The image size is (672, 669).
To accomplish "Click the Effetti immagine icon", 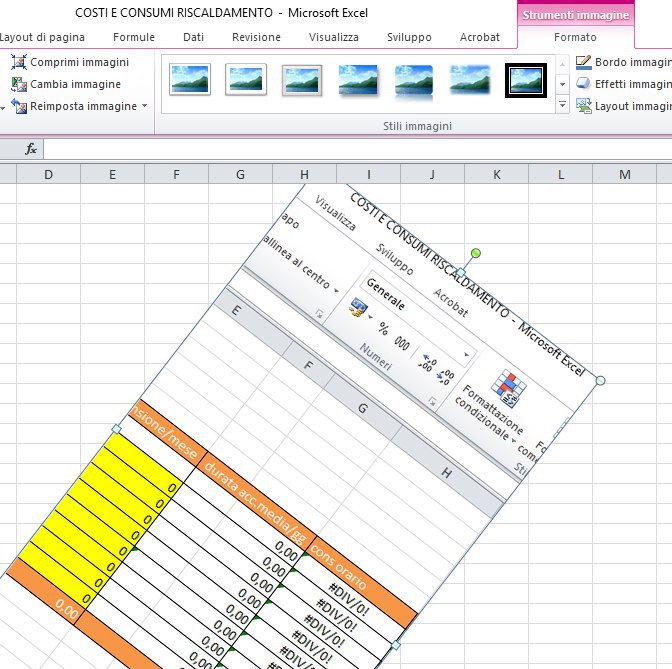I will point(583,84).
